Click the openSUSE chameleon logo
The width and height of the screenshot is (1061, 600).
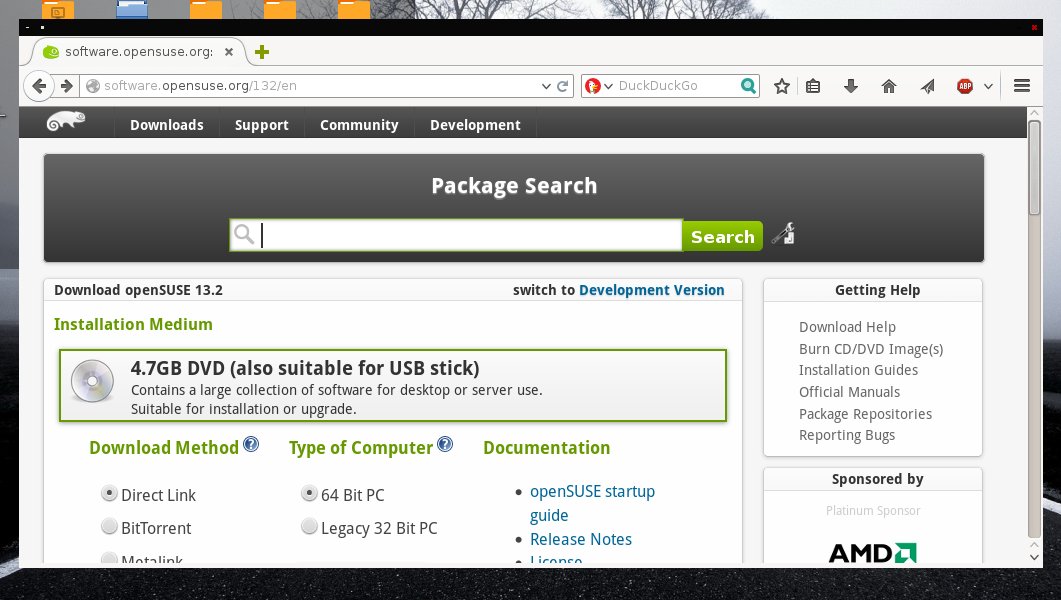(66, 121)
